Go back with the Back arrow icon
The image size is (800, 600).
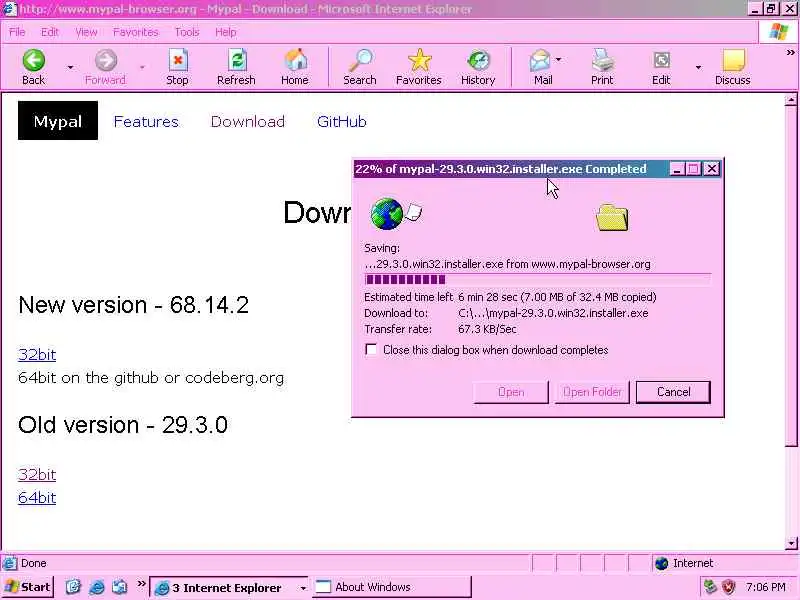(34, 60)
